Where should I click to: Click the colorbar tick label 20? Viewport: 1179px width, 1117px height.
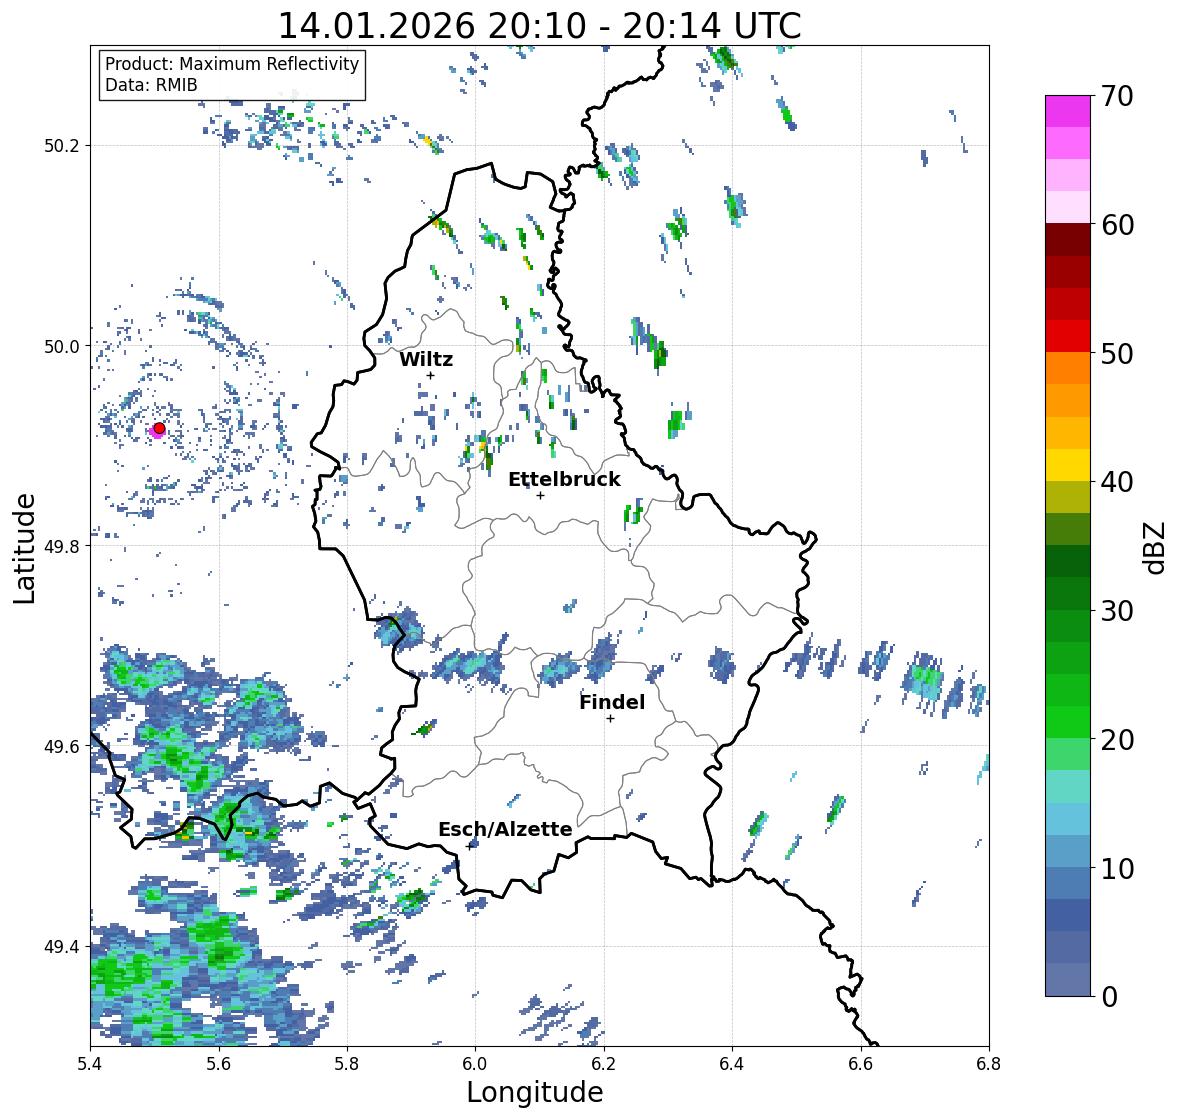click(x=1117, y=740)
